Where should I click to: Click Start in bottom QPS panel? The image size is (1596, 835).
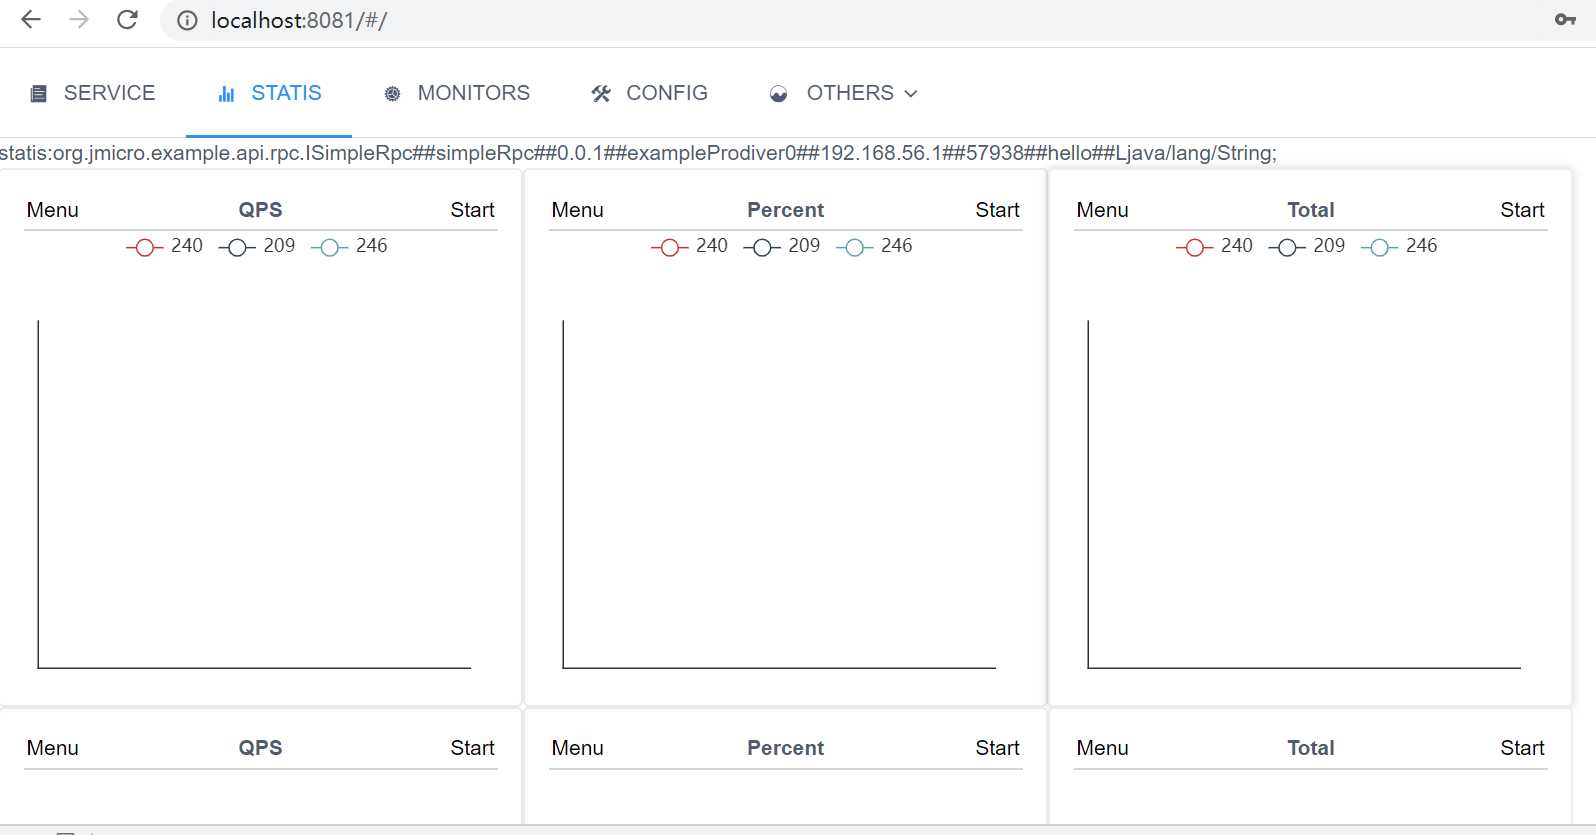(x=472, y=748)
